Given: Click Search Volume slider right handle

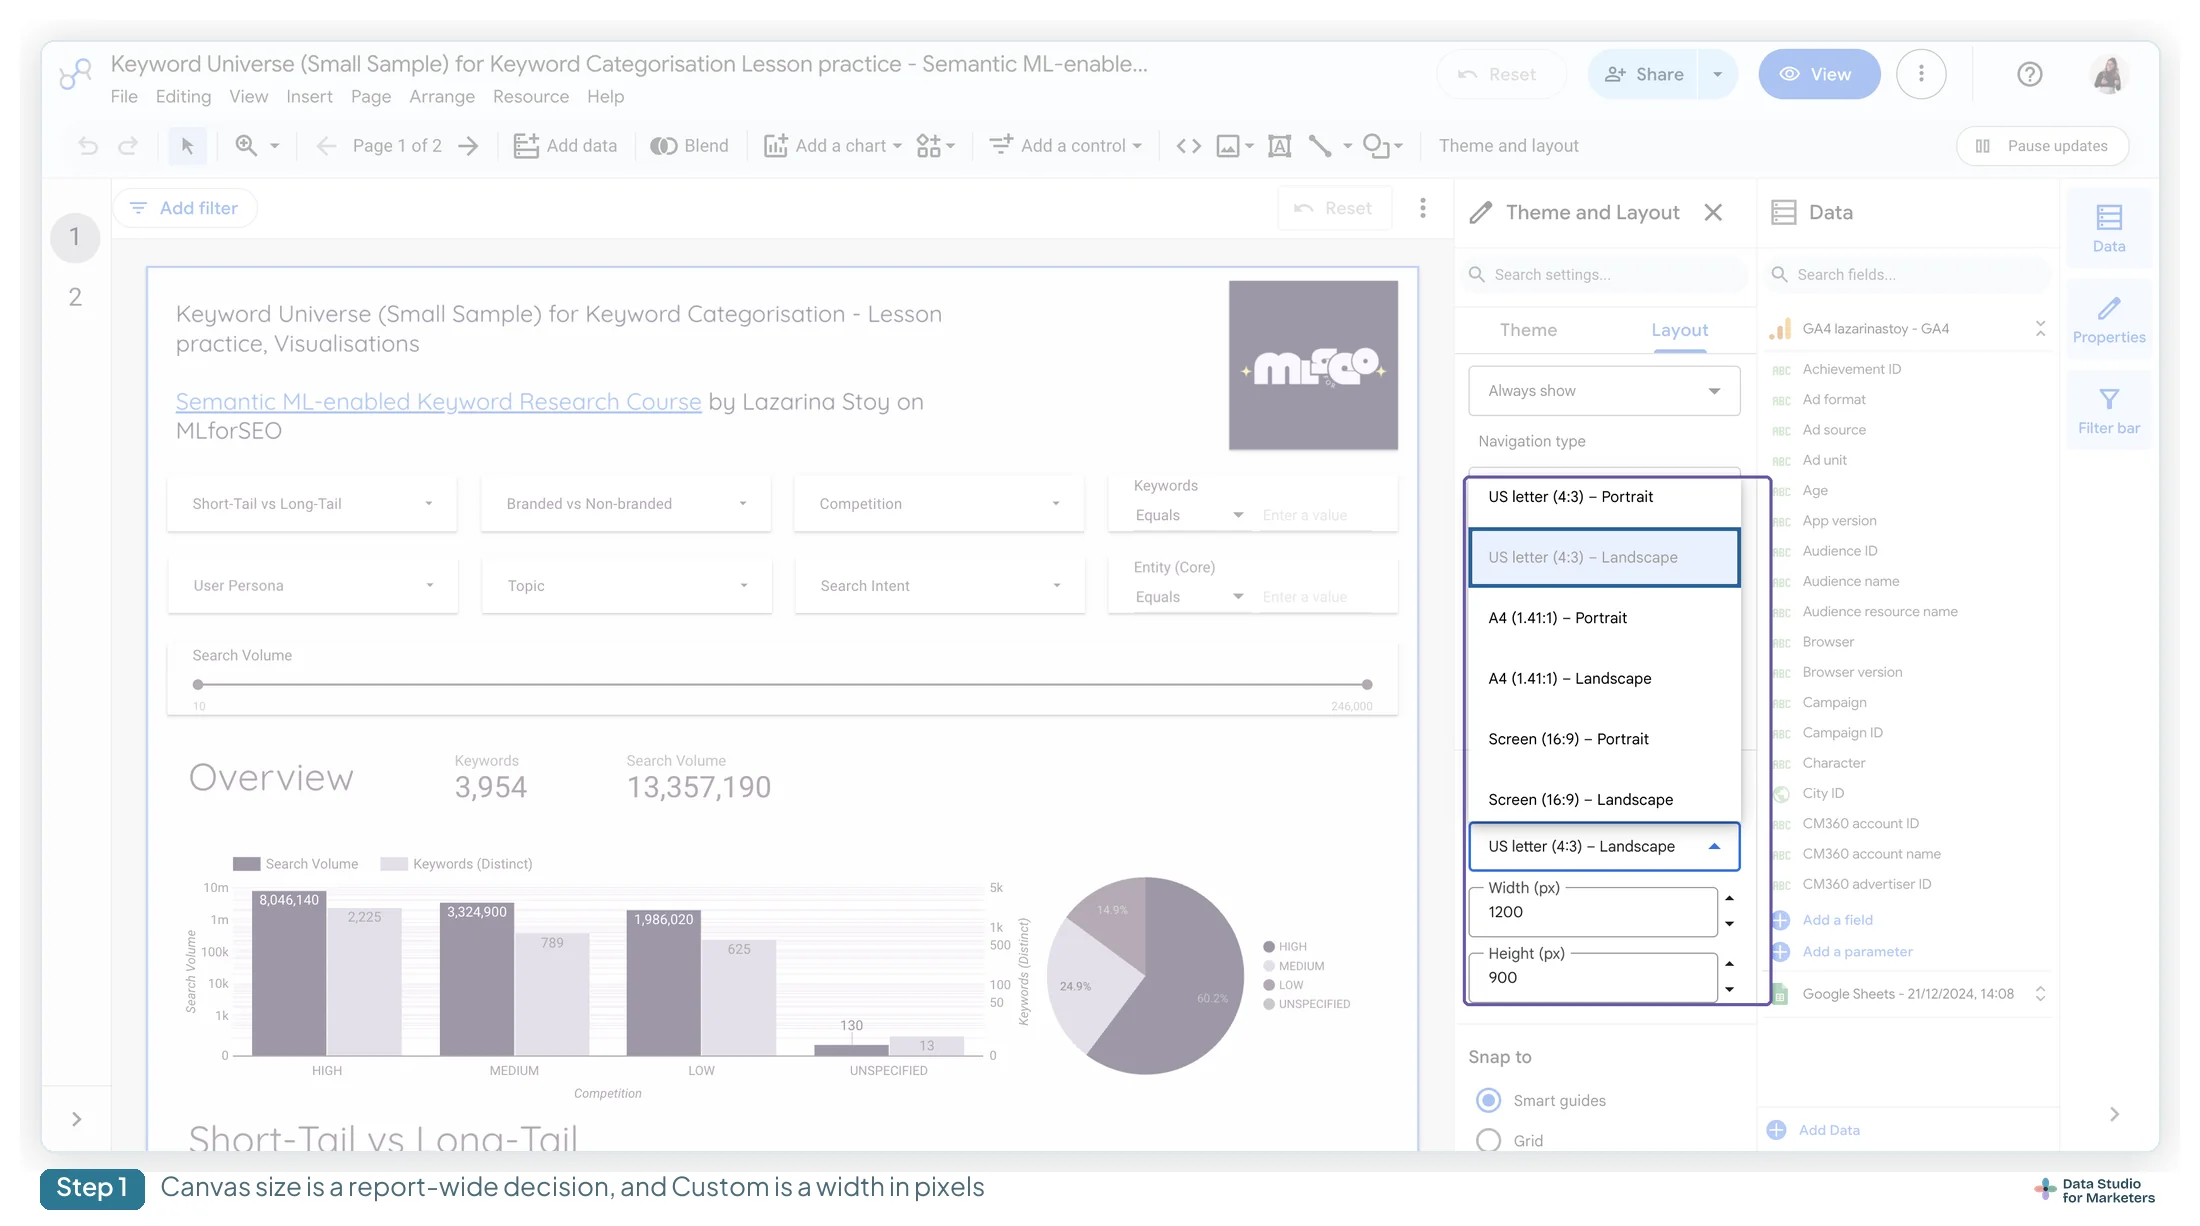Looking at the screenshot, I should tap(1367, 685).
